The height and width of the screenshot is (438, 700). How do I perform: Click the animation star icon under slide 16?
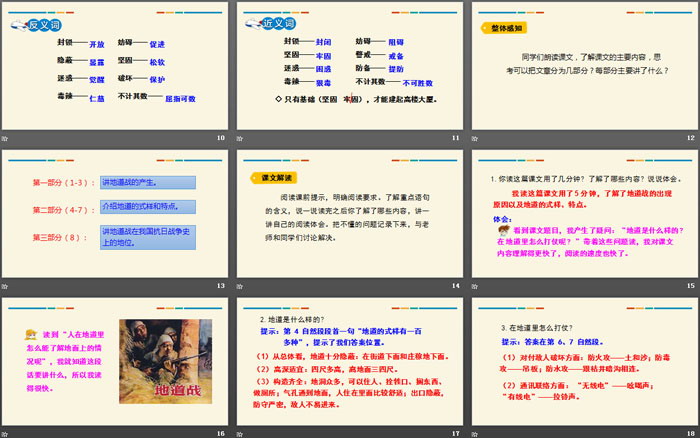click(x=5, y=434)
